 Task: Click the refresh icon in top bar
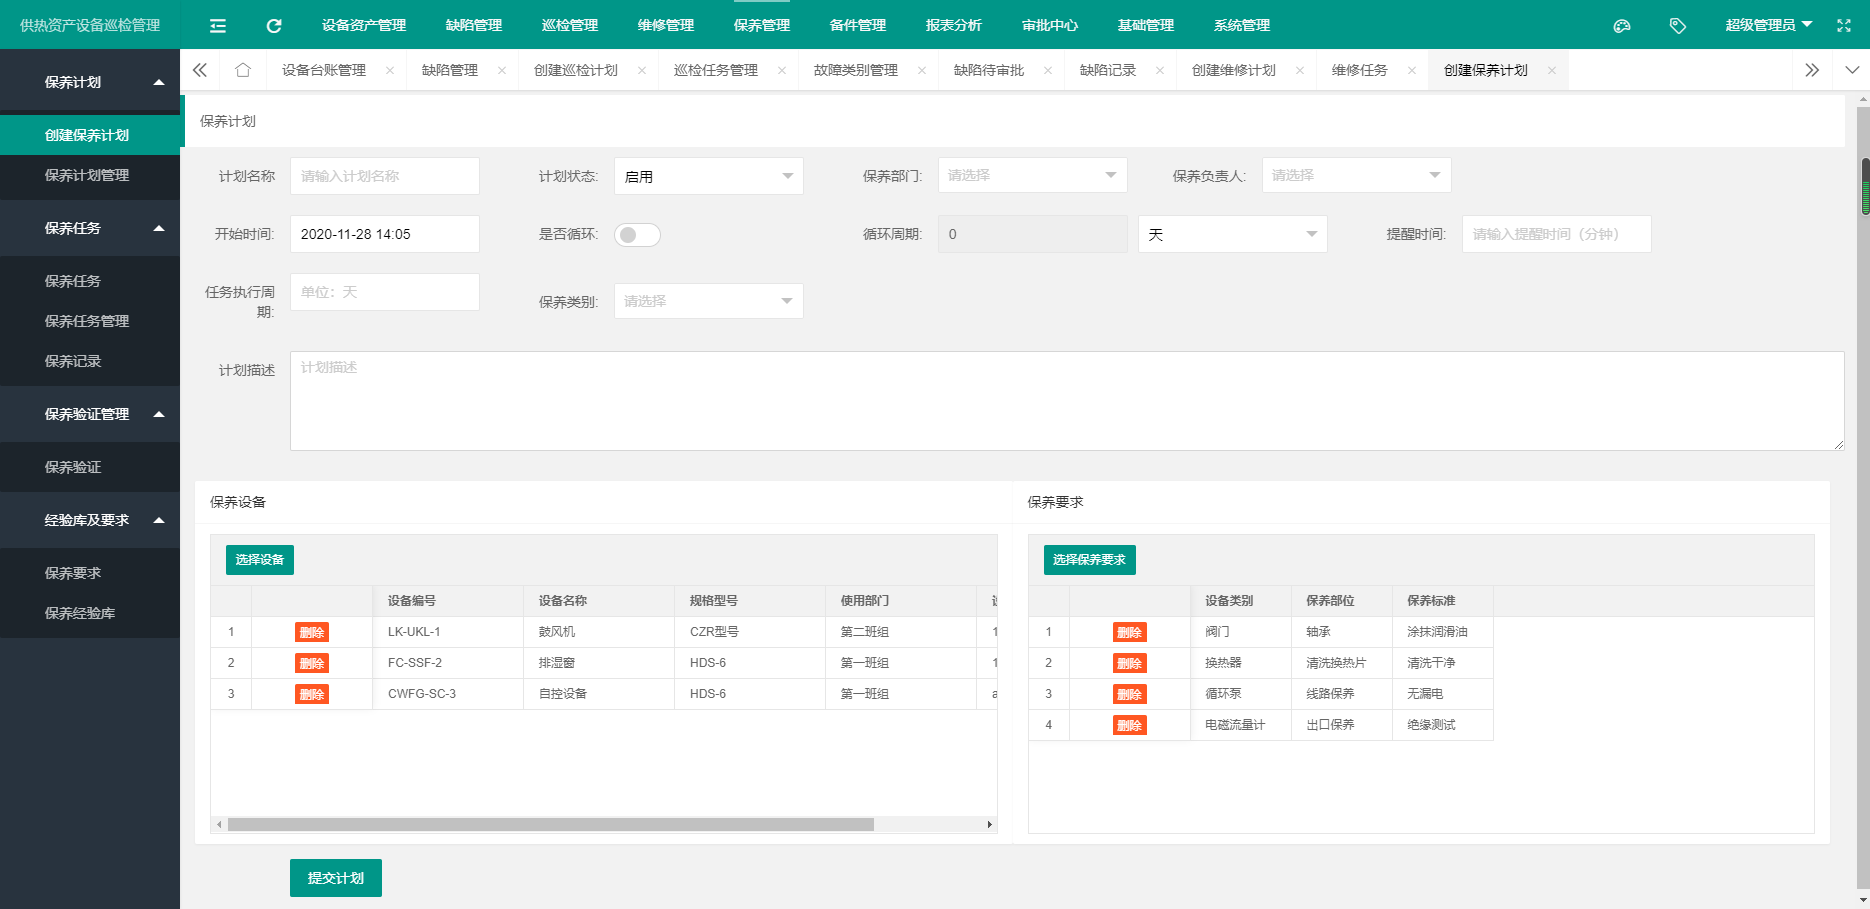274,26
